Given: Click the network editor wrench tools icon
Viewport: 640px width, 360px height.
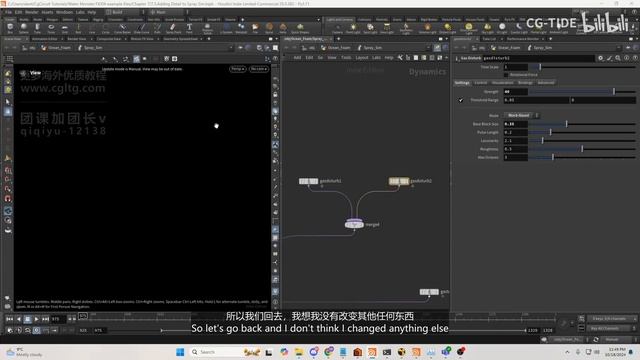Looking at the screenshot, I should (400, 58).
